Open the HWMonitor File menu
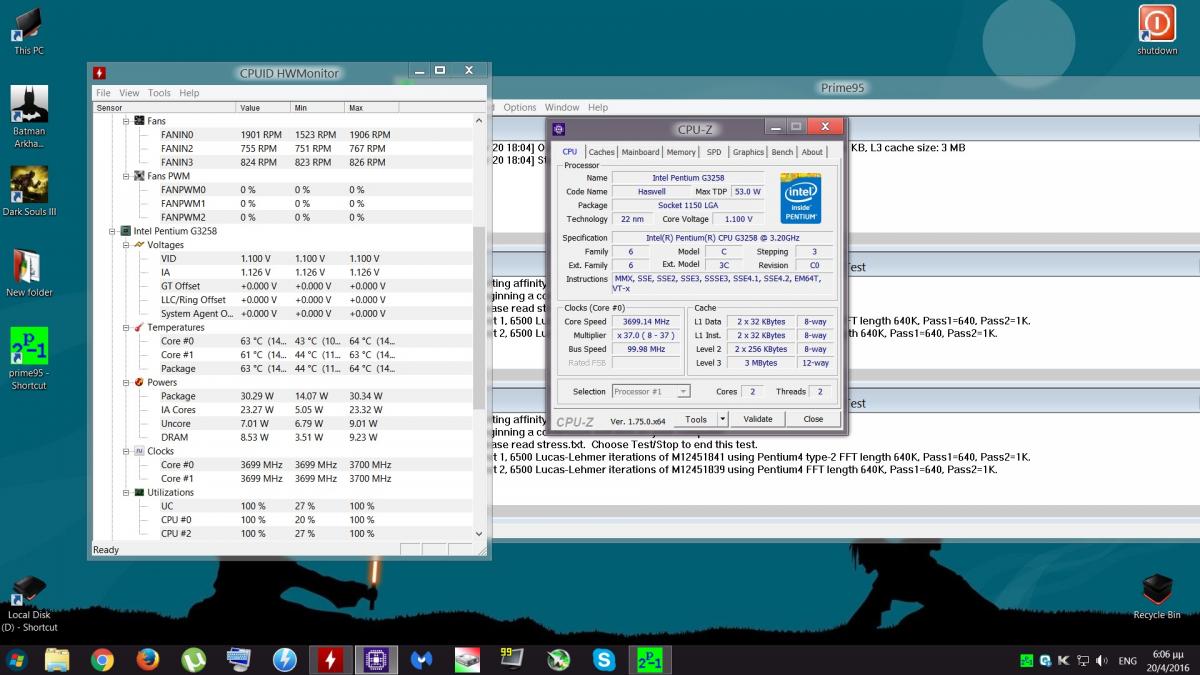 pos(103,93)
